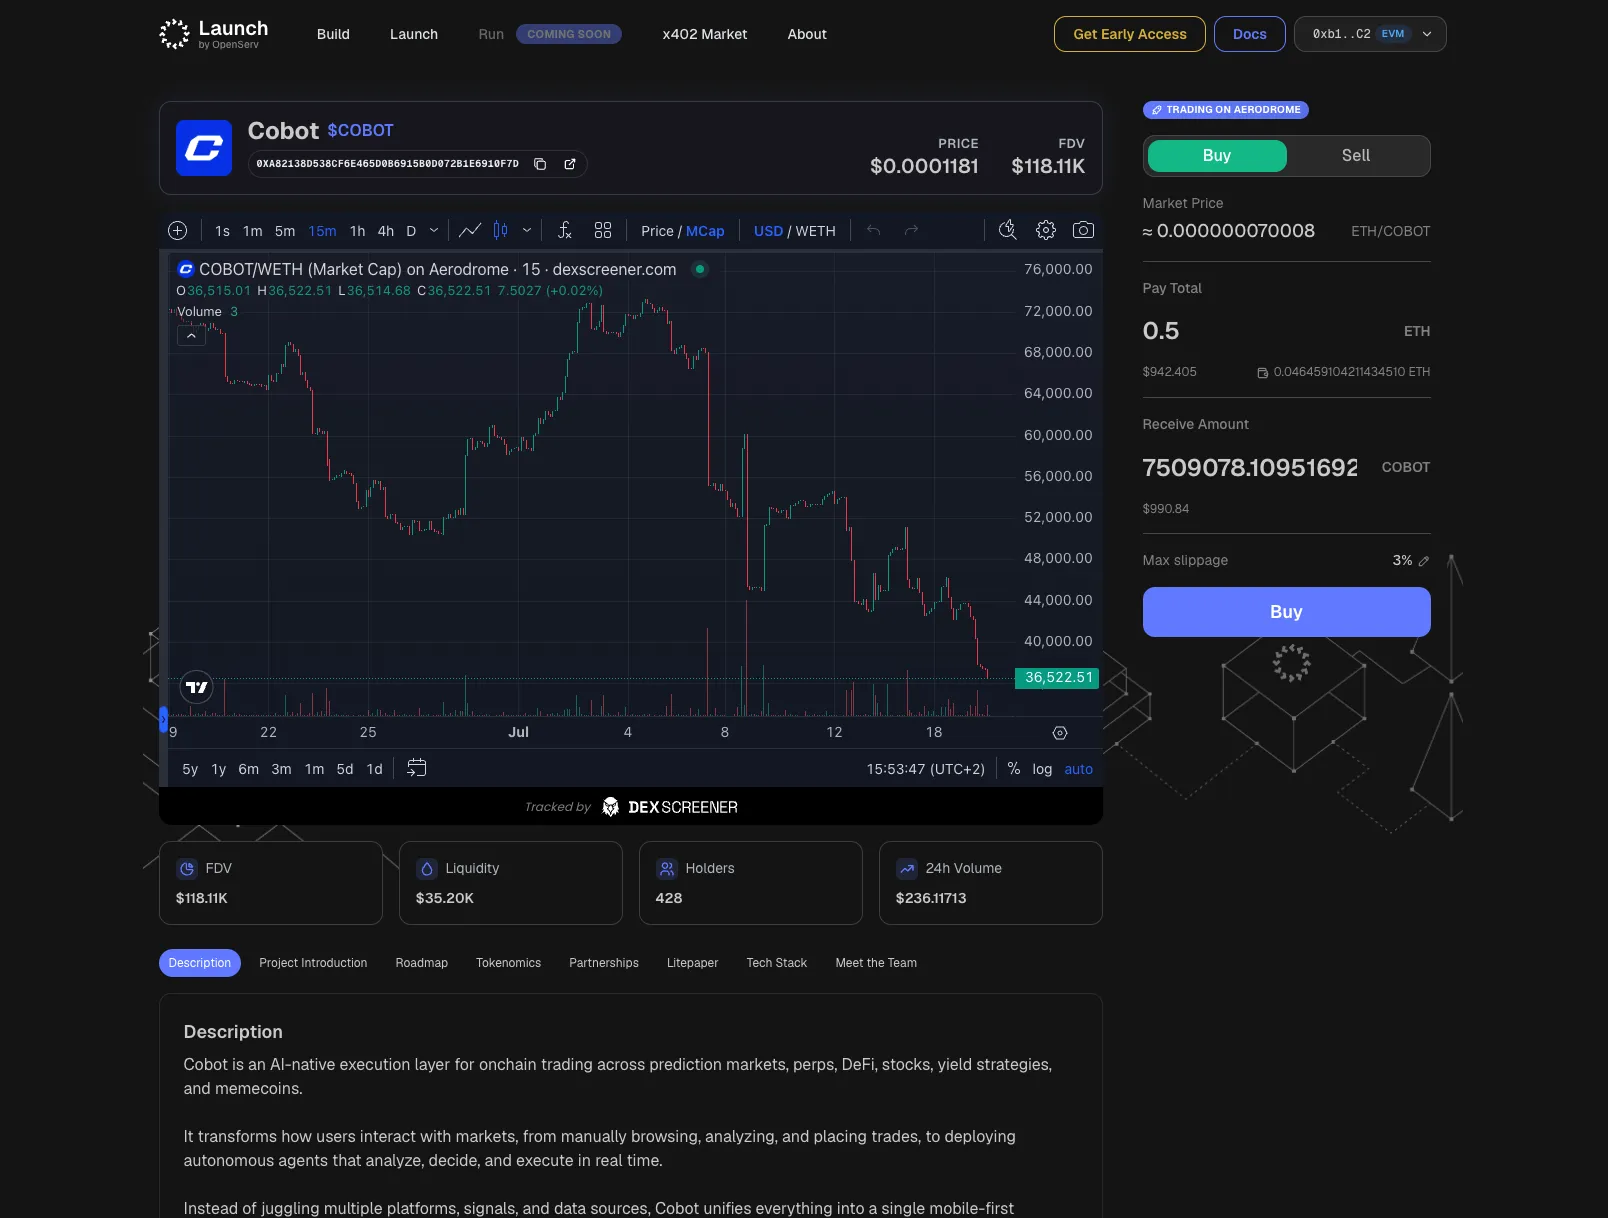Select the 15m chart interval
The image size is (1608, 1218).
323,231
